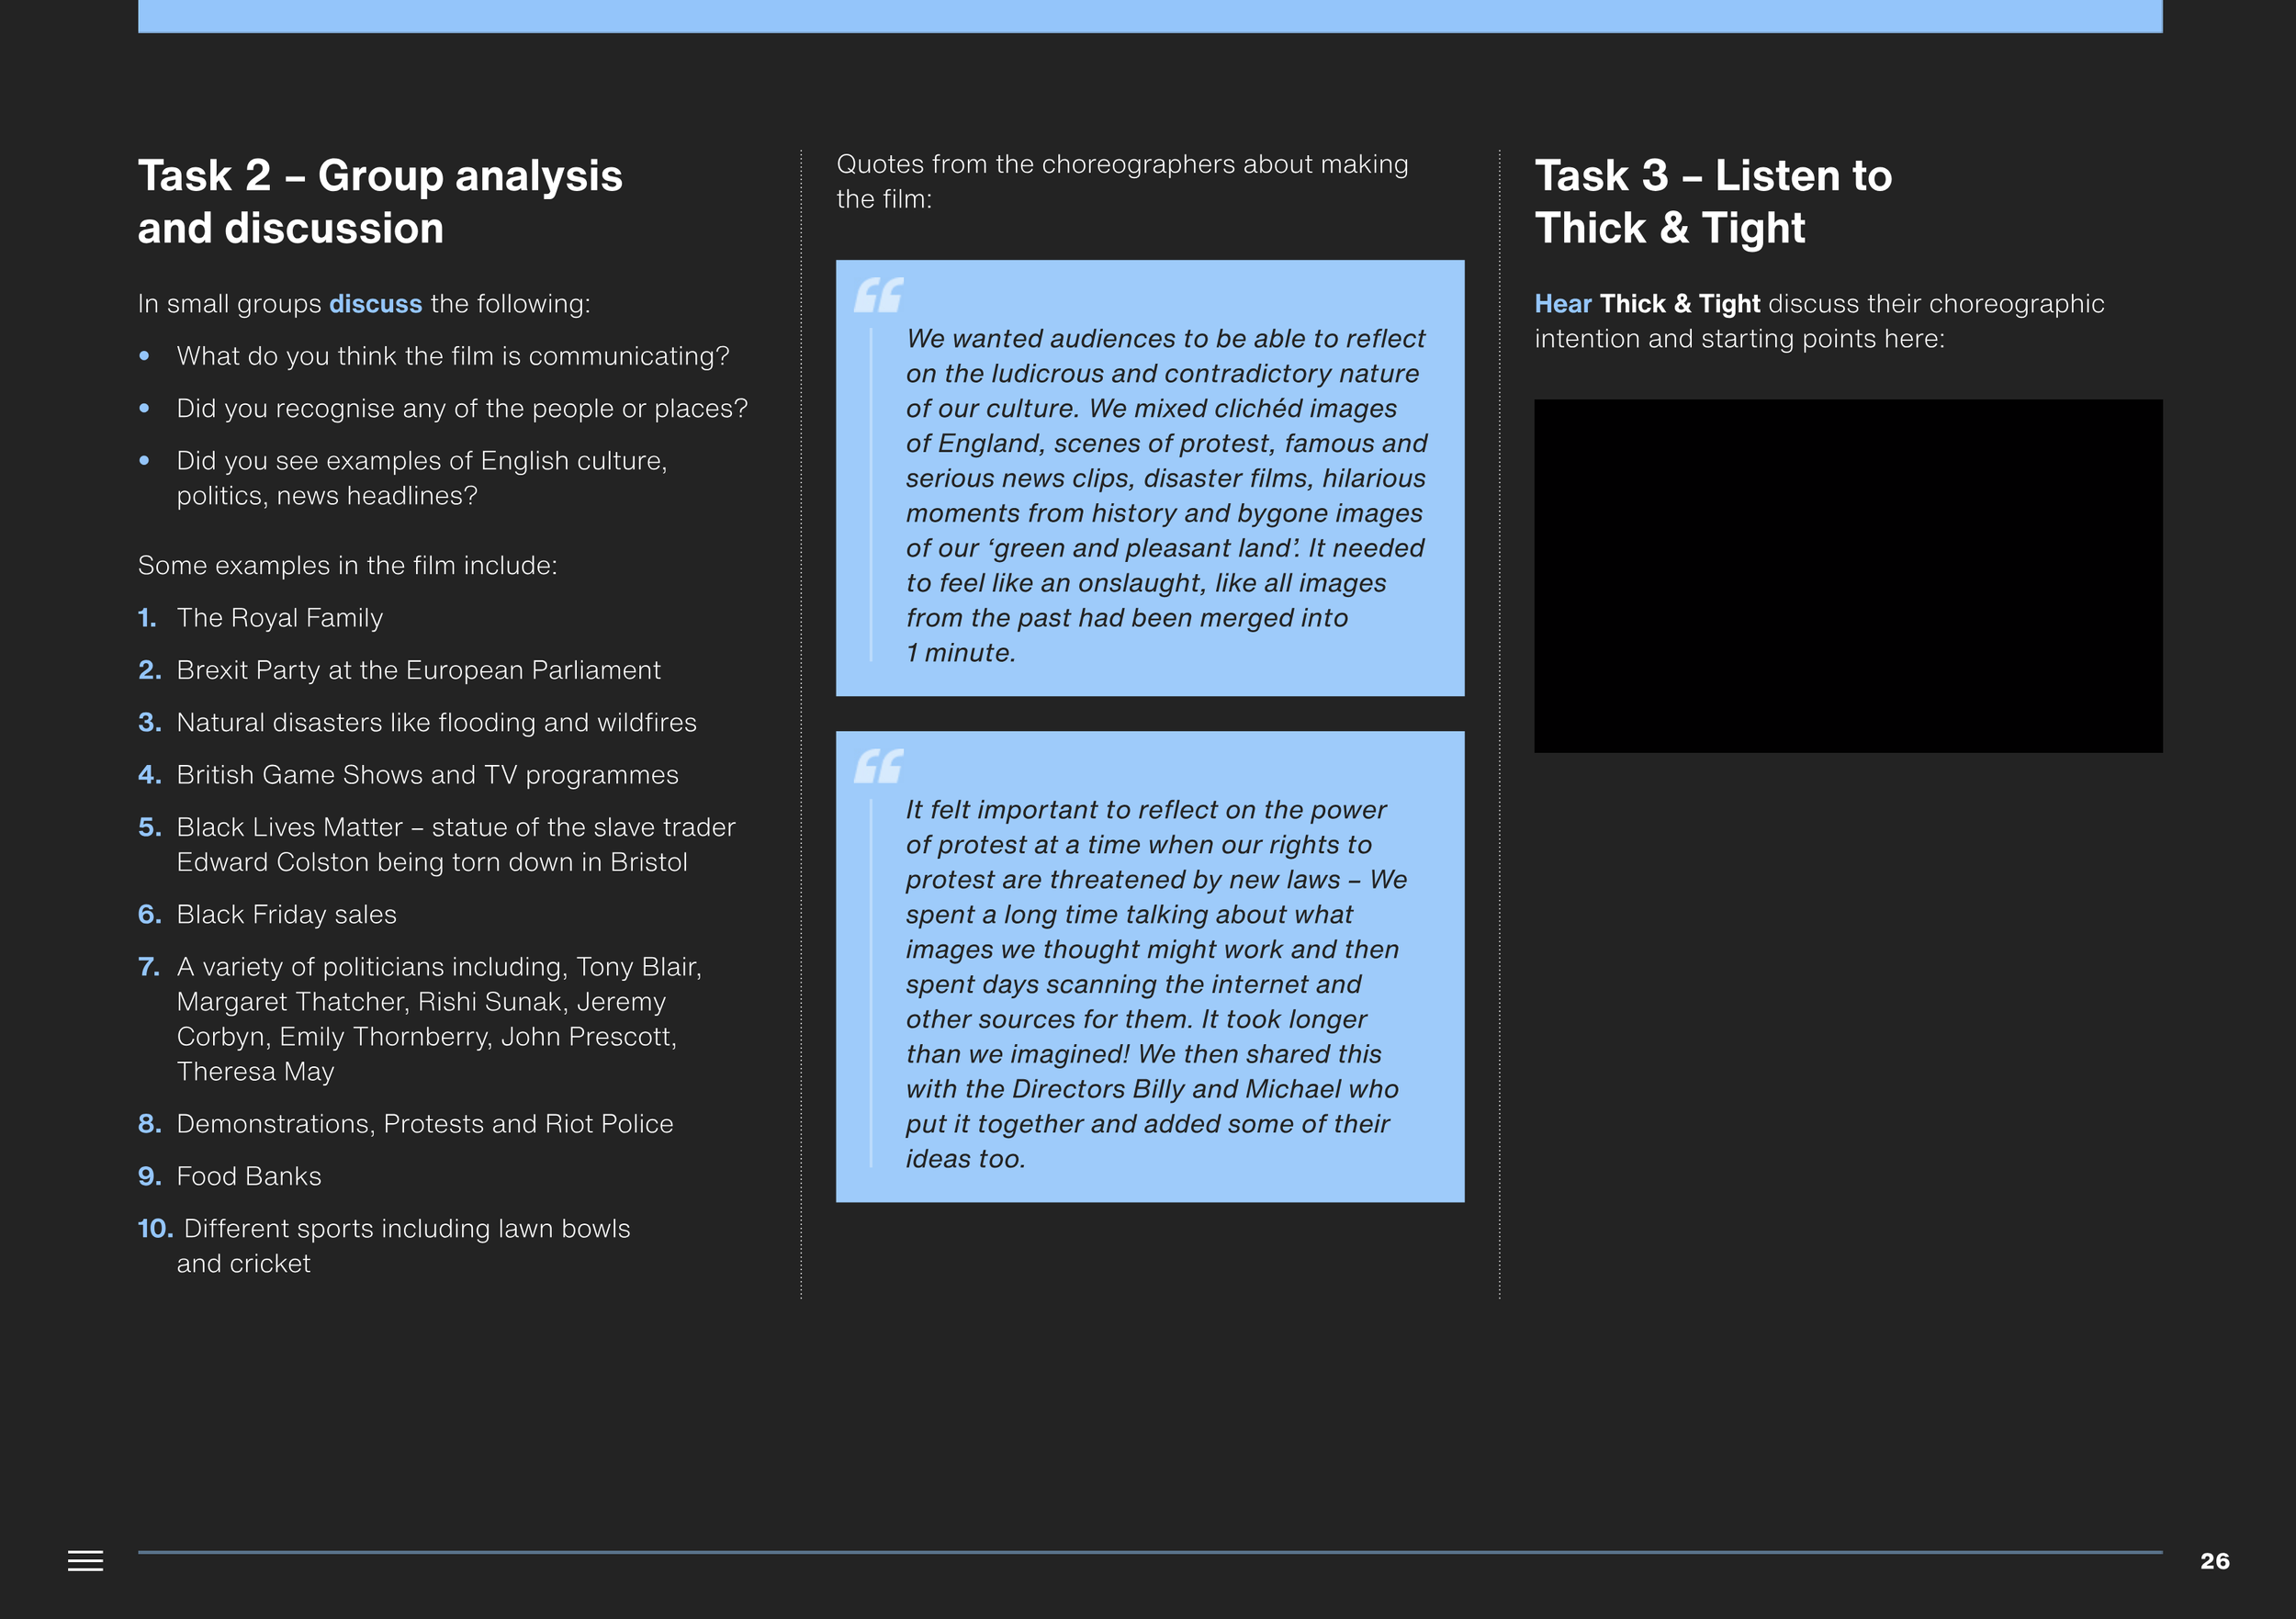Screen dimensions: 2296x1619
Task: Click 'Demonstrations, Protests and Riot Police'
Action: pos(425,1124)
